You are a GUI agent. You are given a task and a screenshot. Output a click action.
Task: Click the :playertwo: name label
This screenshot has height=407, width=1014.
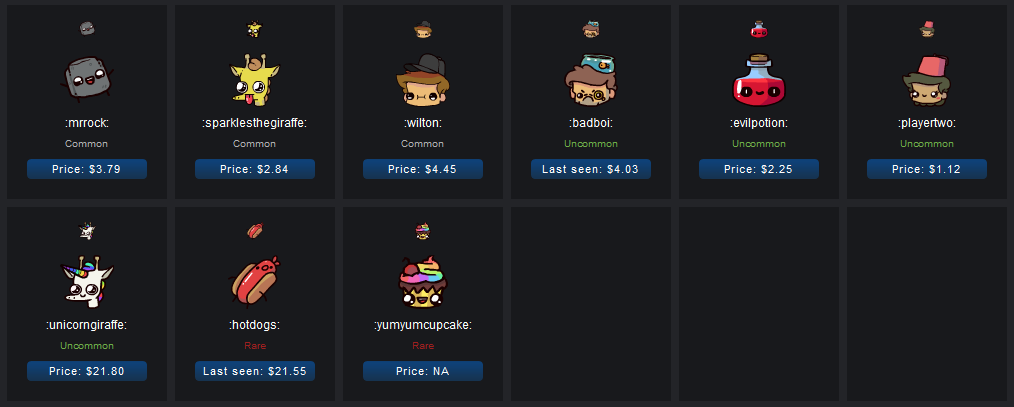coord(927,123)
